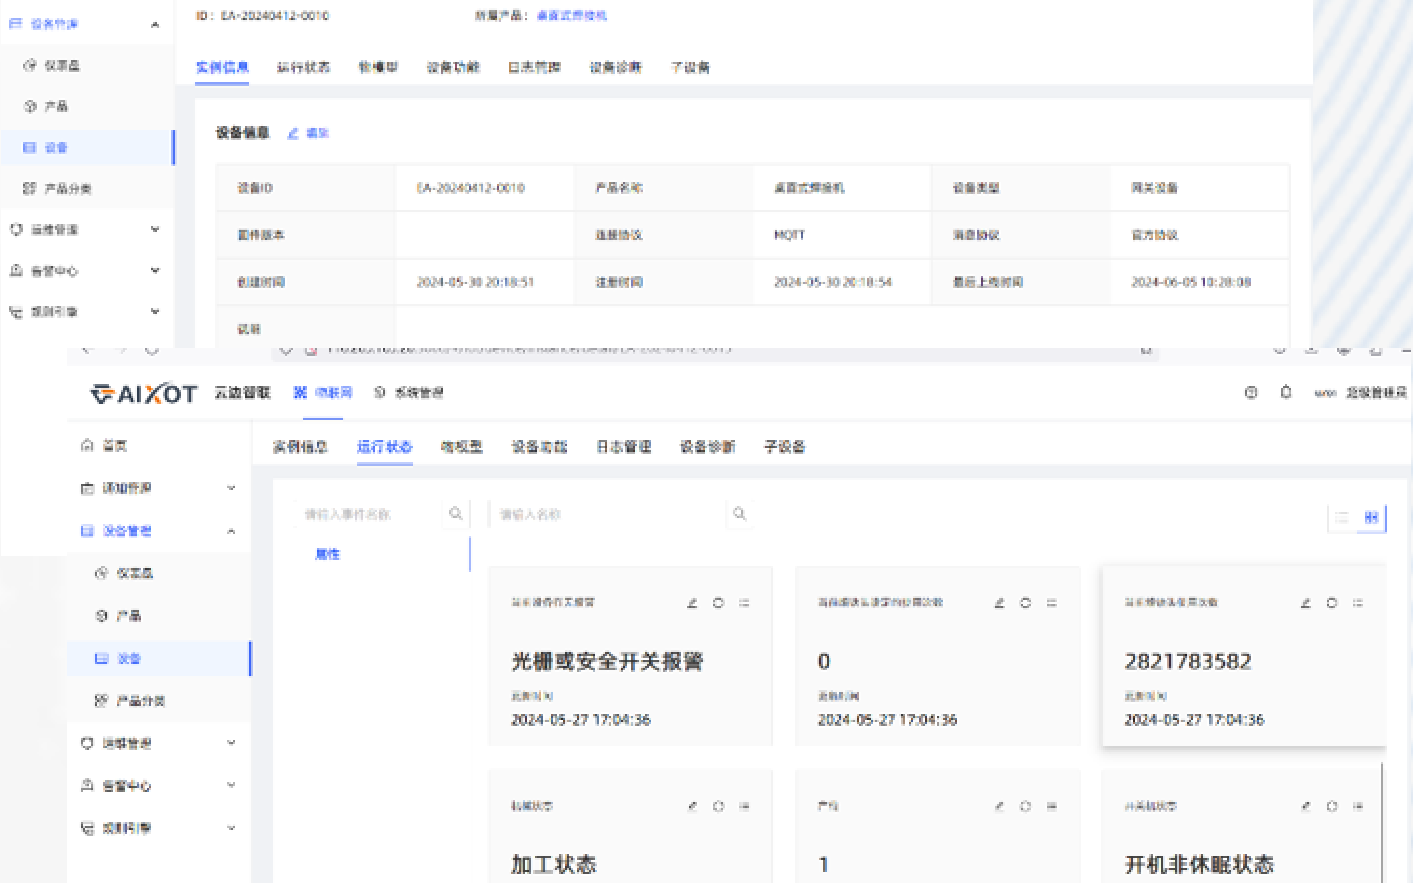The width and height of the screenshot is (1413, 883).
Task: Open 设备诊断 tab in upper window
Action: click(615, 67)
